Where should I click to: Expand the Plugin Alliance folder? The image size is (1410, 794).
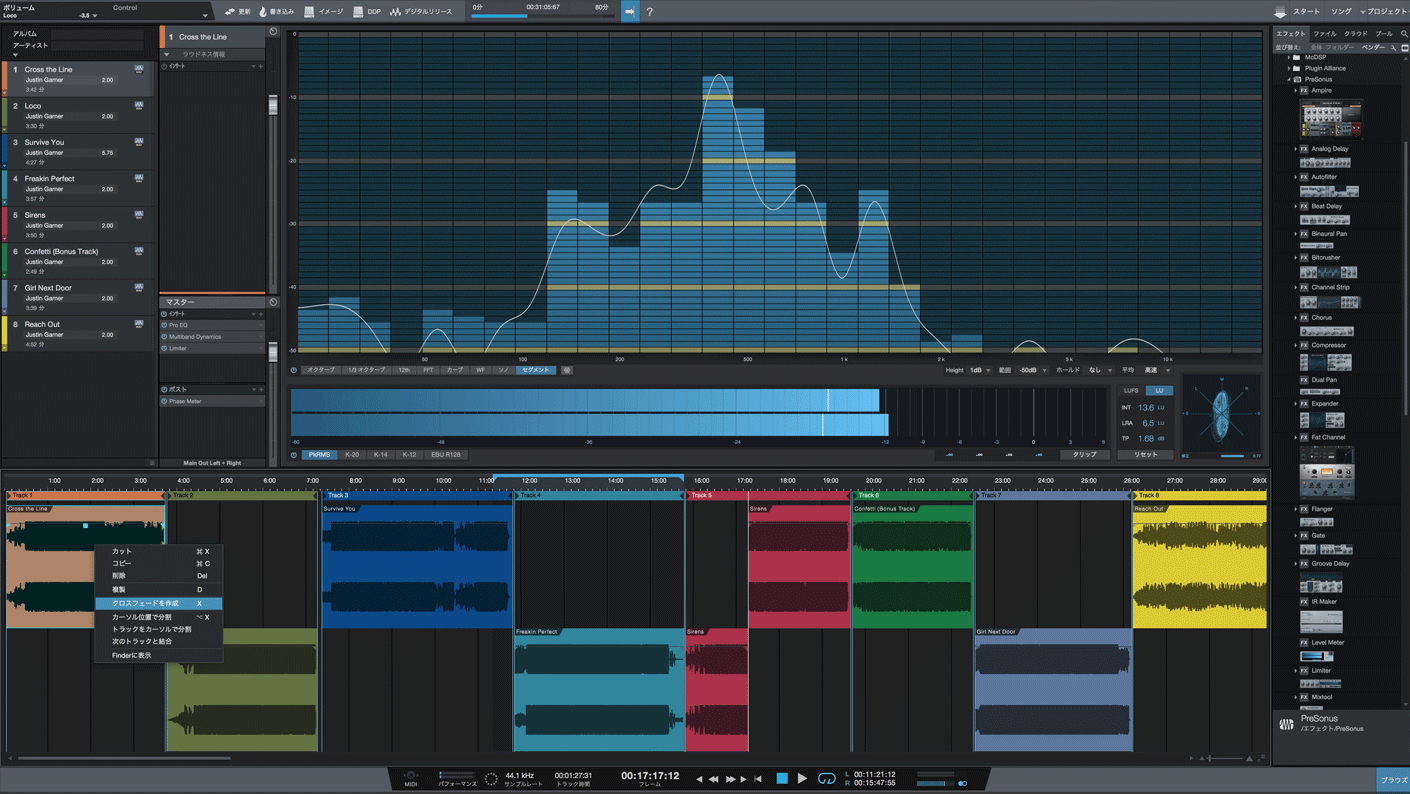coord(1289,68)
